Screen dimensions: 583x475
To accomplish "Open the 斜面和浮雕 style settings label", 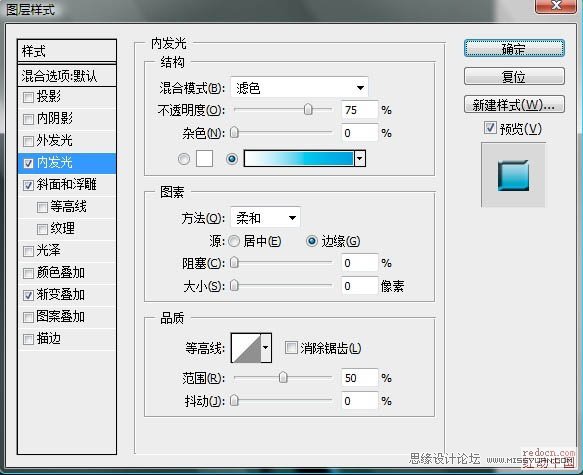I will point(67,185).
